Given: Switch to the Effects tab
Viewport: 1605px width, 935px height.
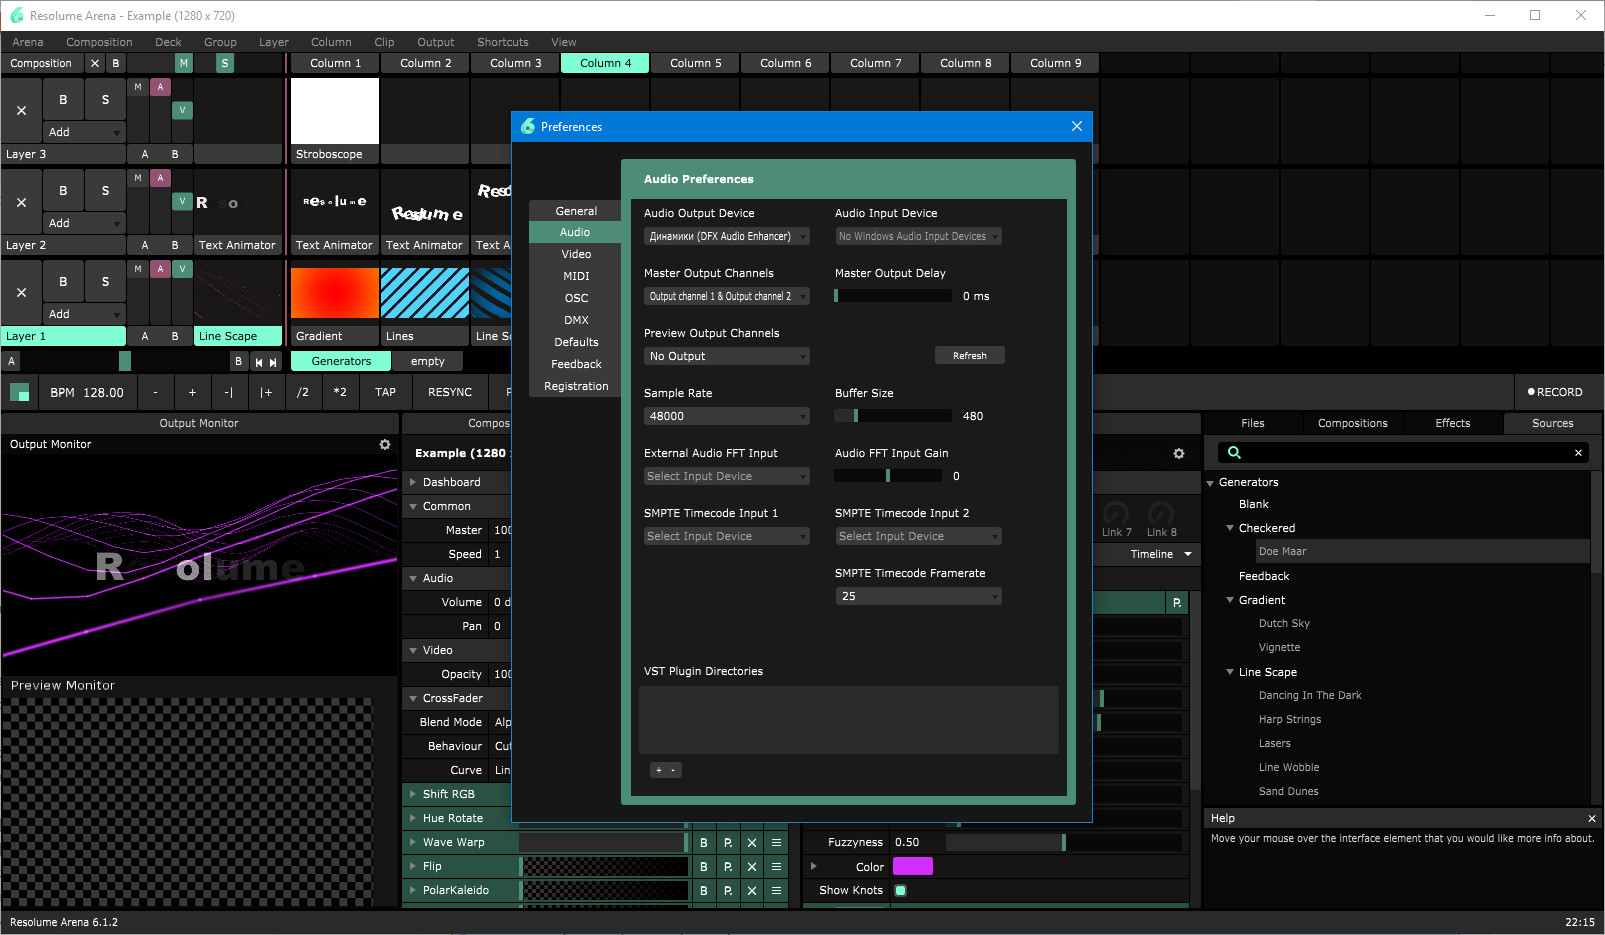Looking at the screenshot, I should (1452, 424).
